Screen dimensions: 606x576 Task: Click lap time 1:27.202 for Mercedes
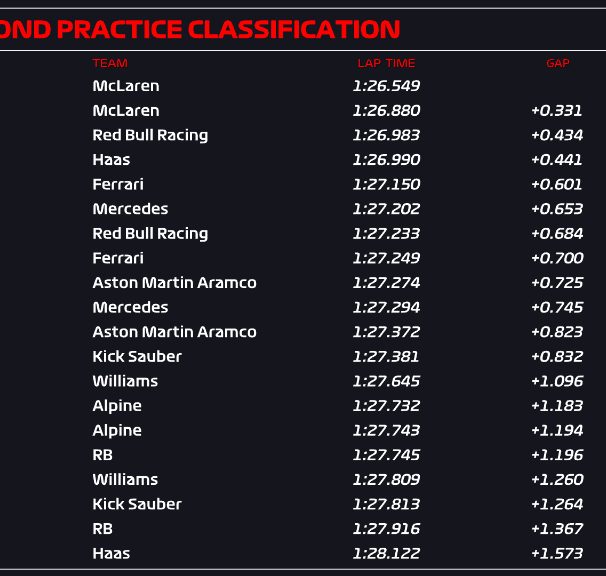point(386,209)
